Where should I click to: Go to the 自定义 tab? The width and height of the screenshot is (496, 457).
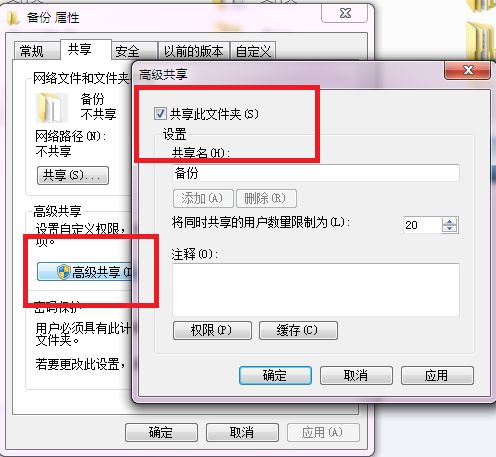(x=253, y=51)
